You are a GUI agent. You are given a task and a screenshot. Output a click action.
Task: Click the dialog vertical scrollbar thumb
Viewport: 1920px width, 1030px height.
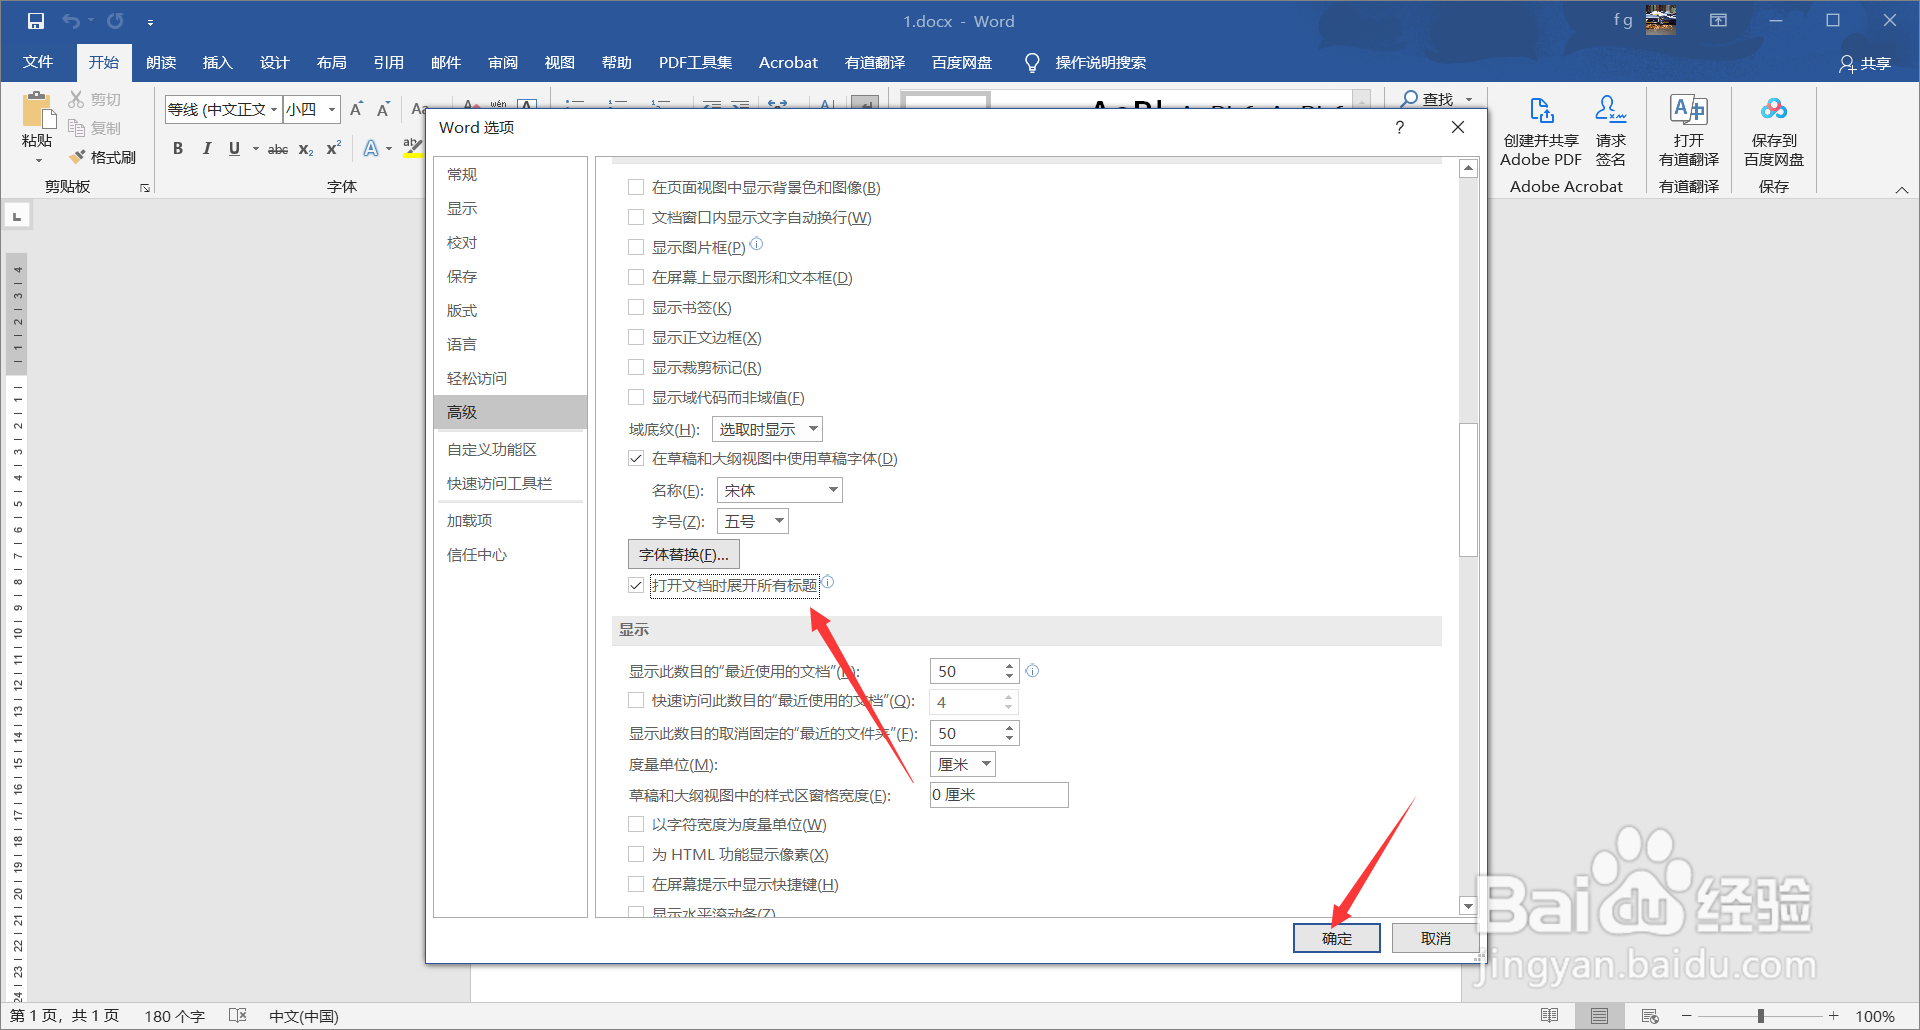[x=1468, y=490]
